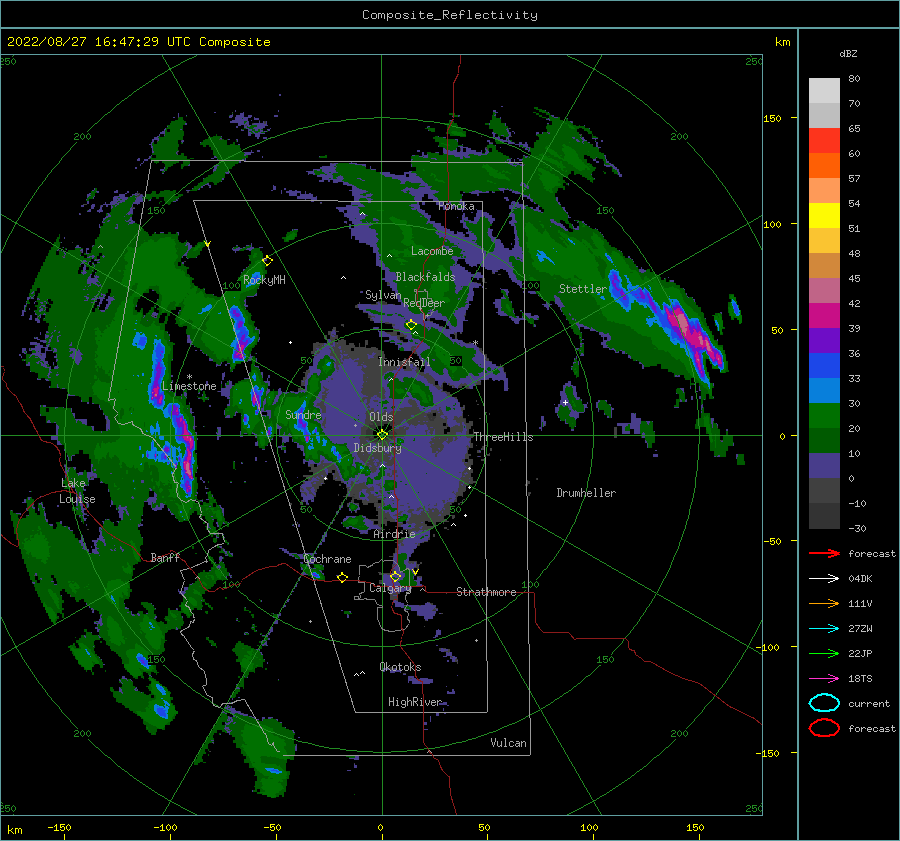The height and width of the screenshot is (841, 900).
Task: Click the Blackfalds city label
Action: click(x=425, y=277)
